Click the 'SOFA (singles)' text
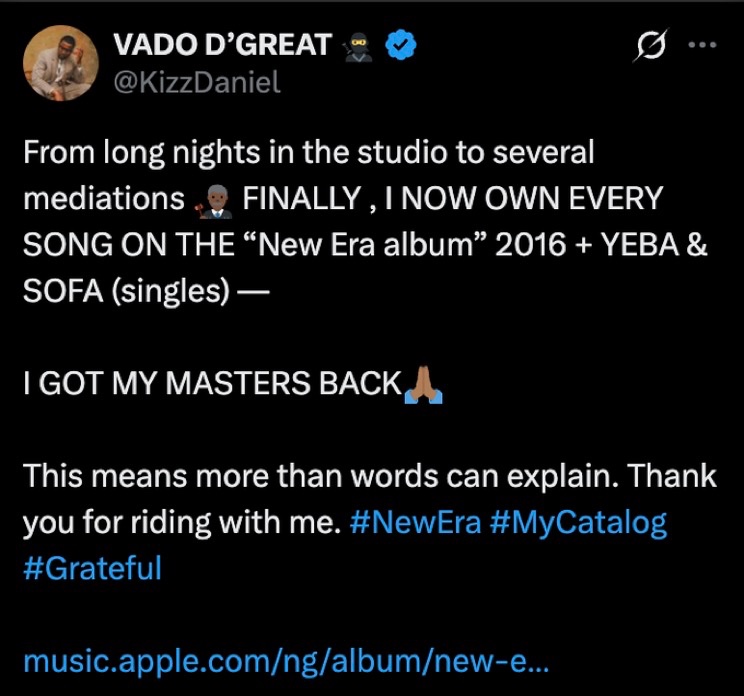This screenshot has width=744, height=696. point(127,291)
